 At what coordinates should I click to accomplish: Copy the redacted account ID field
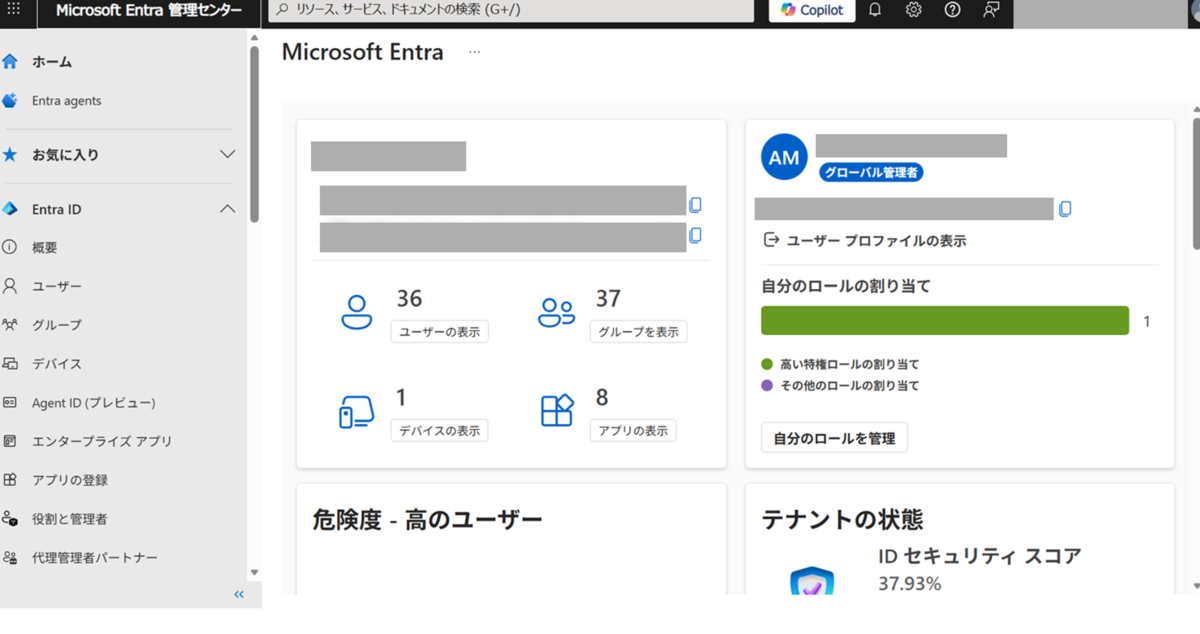[x=1065, y=209]
